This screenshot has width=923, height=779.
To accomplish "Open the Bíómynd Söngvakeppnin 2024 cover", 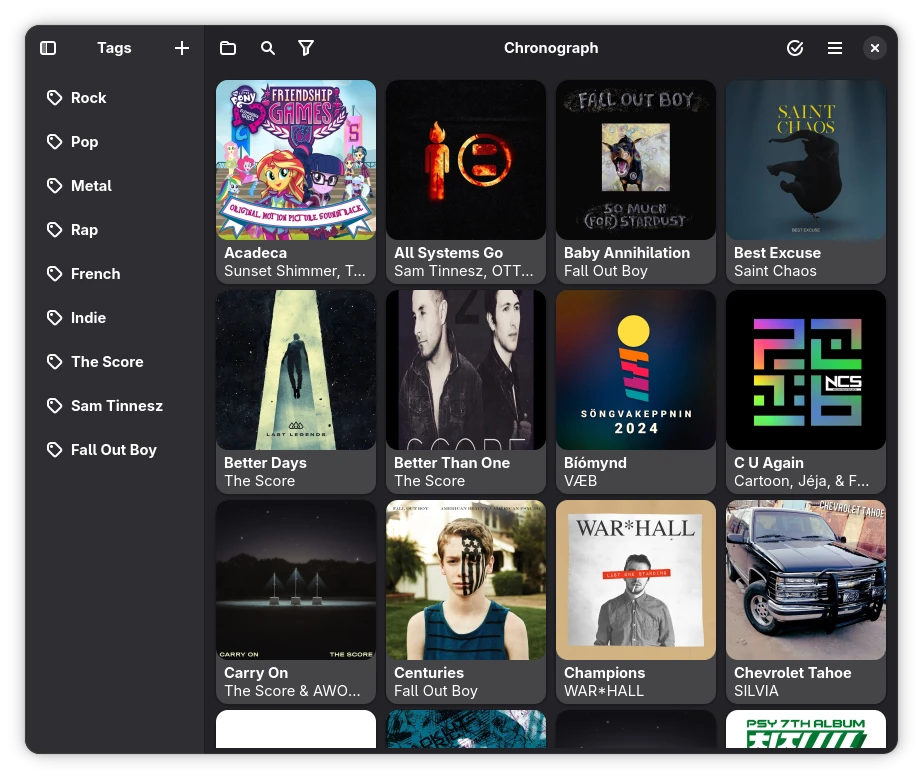I will (x=636, y=370).
